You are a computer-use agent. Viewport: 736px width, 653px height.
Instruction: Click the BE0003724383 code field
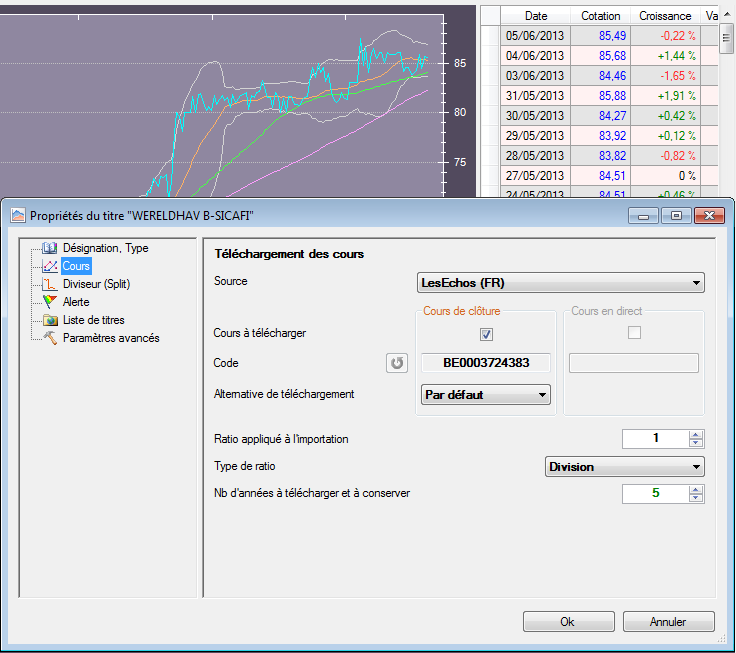(486, 363)
